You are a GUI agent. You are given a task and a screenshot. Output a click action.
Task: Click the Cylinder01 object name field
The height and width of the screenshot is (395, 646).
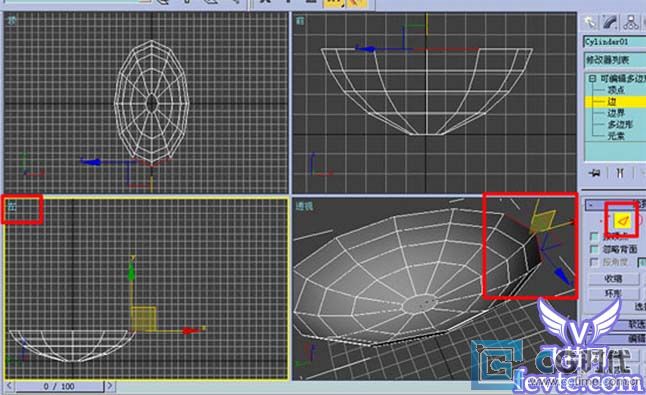(x=615, y=42)
